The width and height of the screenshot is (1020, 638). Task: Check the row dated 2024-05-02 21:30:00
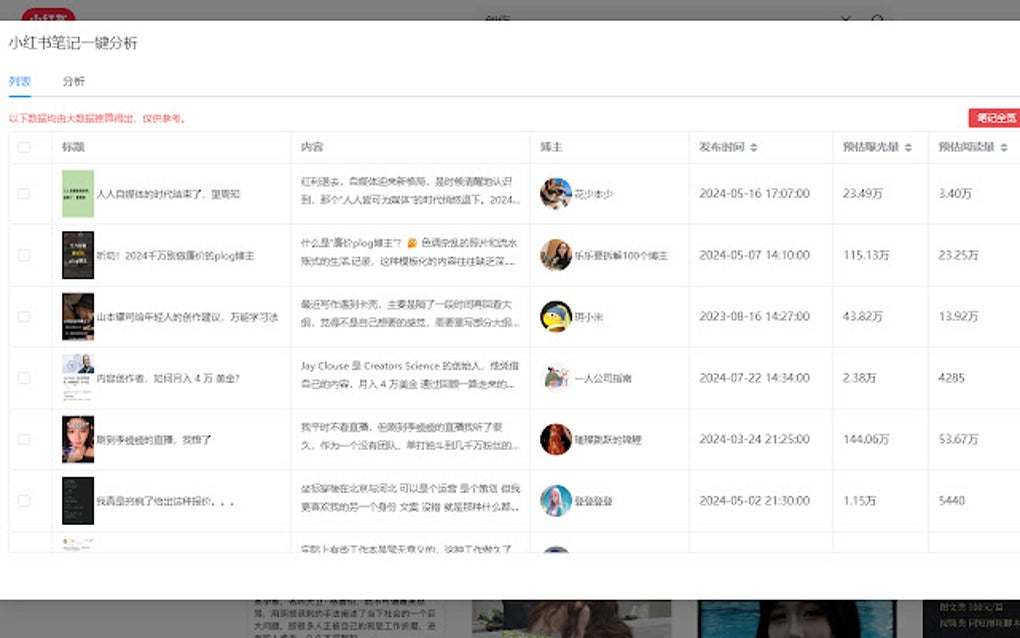click(24, 501)
